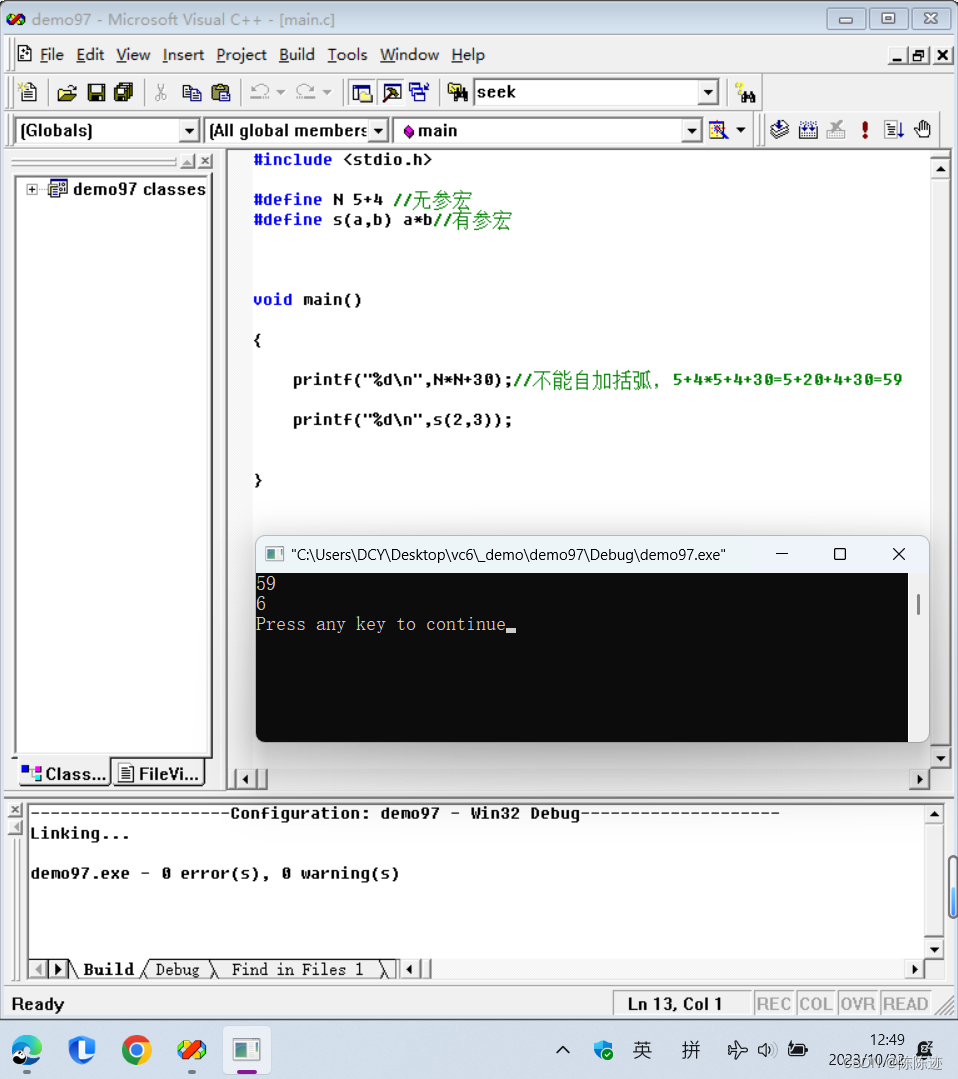Click the Stop Build toolbar icon

pos(835,129)
